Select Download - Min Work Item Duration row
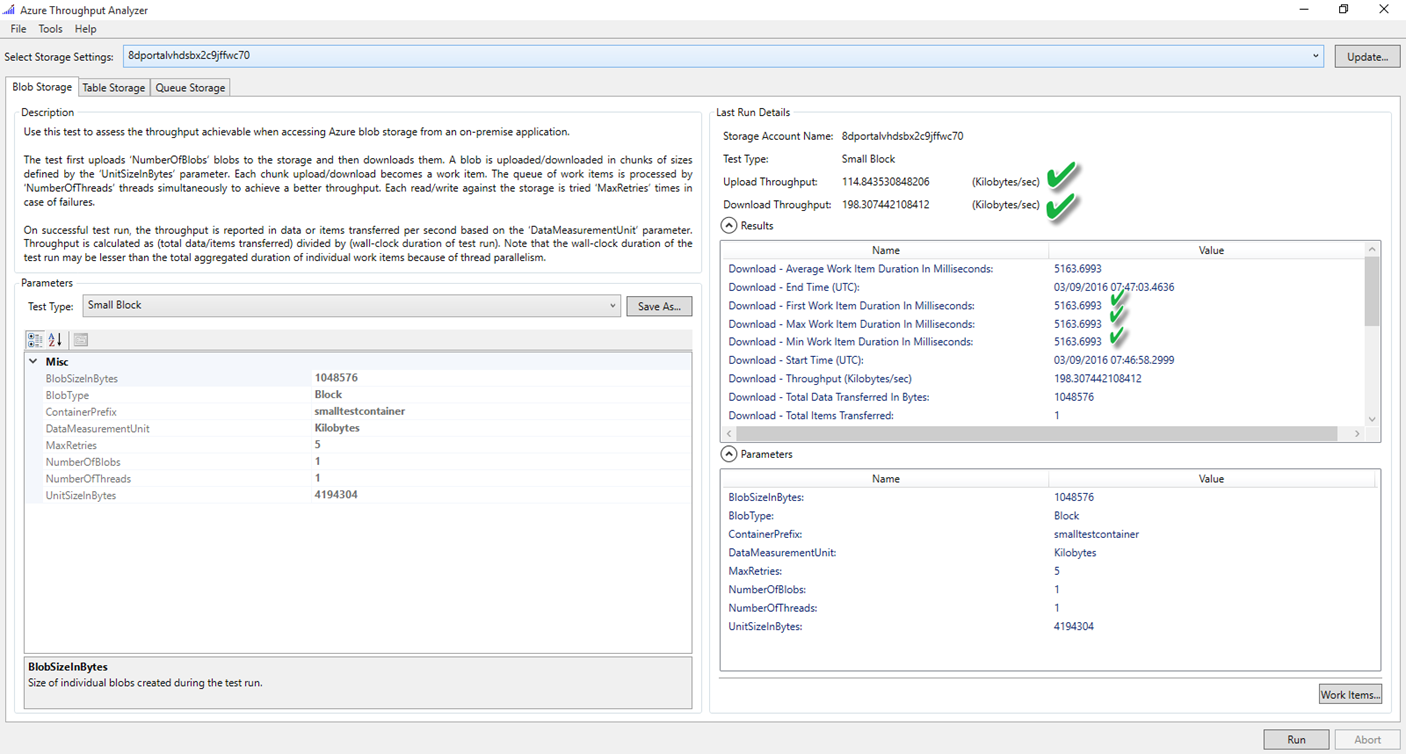This screenshot has height=754, width=1406. [1043, 342]
